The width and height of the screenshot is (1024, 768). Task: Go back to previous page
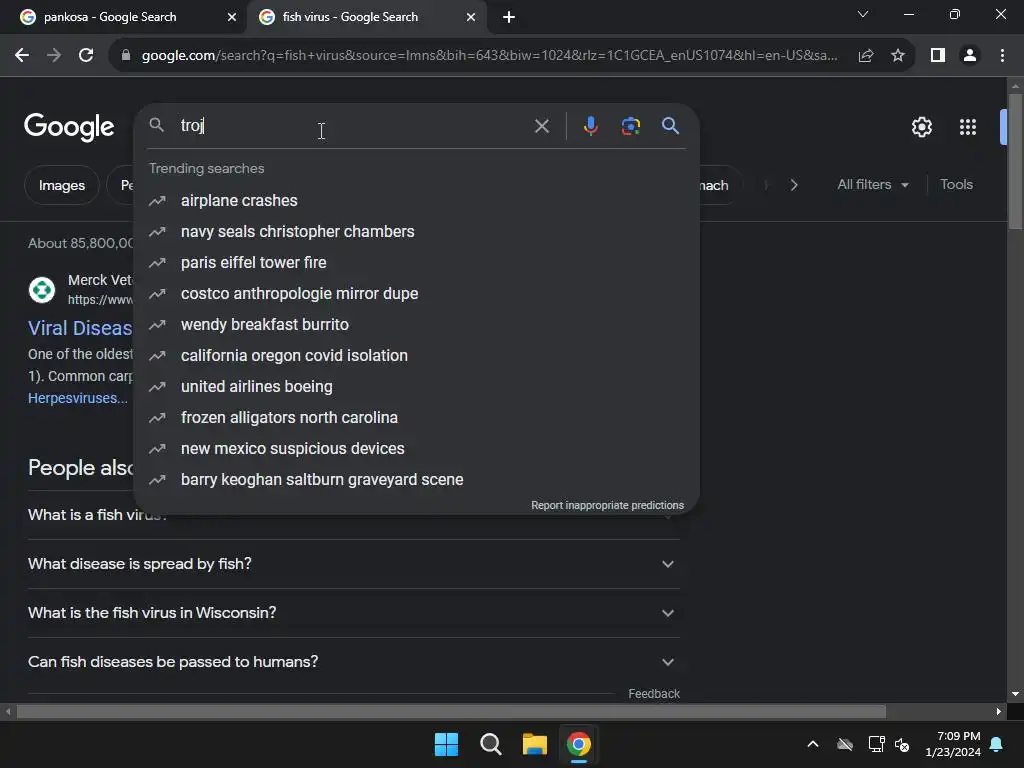click(x=22, y=56)
